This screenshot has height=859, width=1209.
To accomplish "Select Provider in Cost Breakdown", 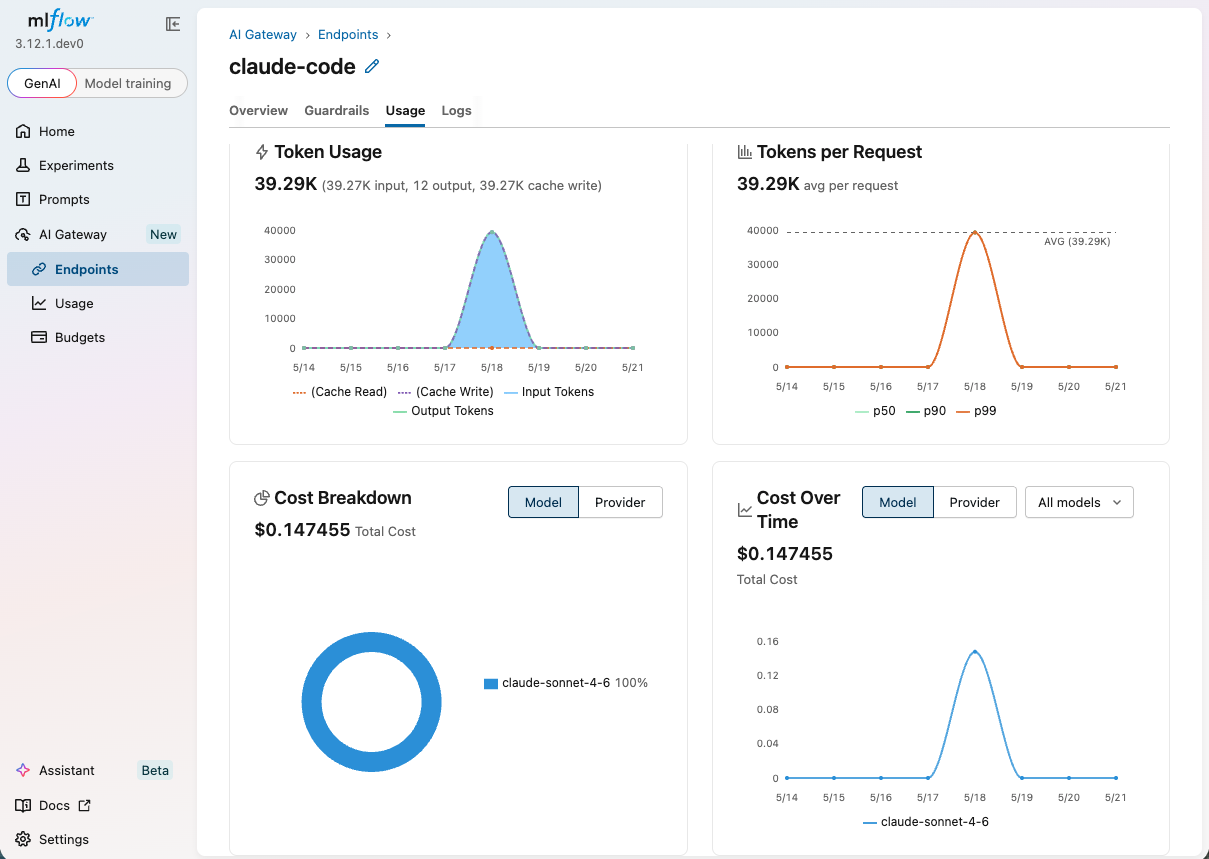I will click(x=620, y=502).
